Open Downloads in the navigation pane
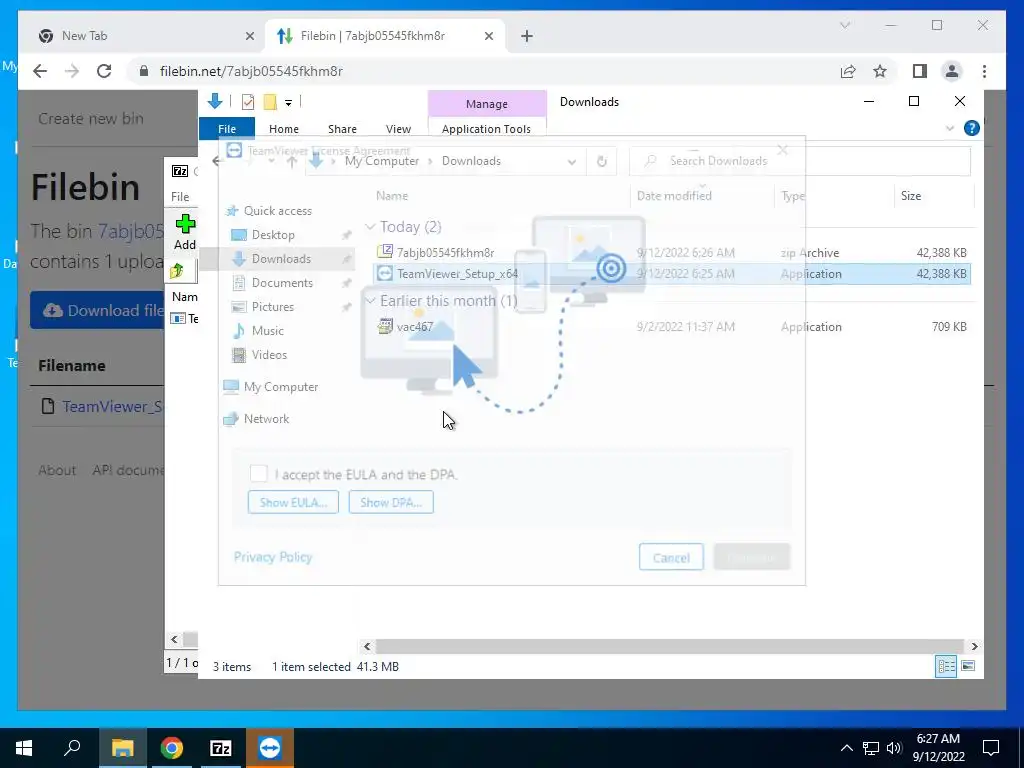This screenshot has height=768, width=1024. point(281,259)
